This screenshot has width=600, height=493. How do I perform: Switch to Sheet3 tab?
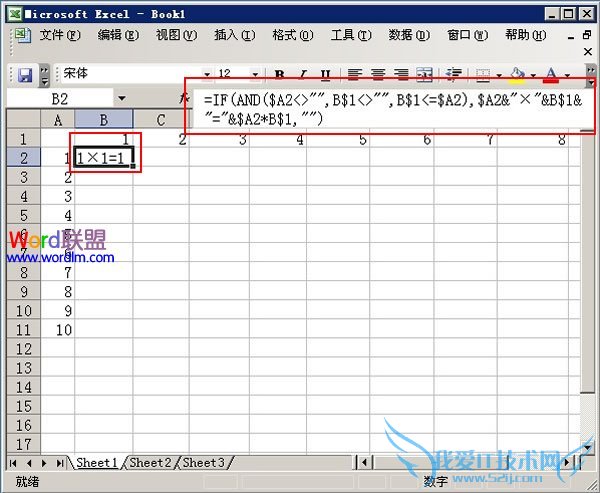(203, 463)
